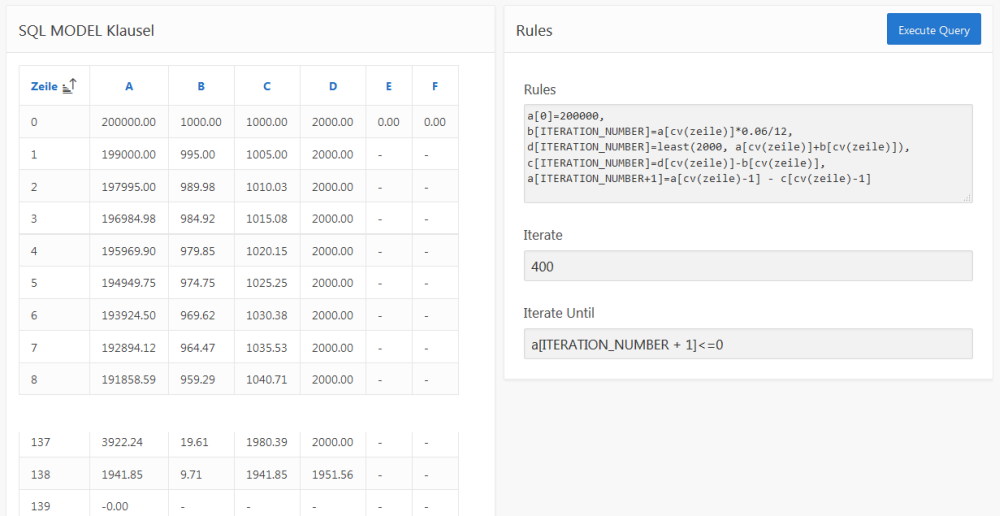This screenshot has width=1000, height=516.
Task: Select cell value 1030.38
Action: pos(267,316)
